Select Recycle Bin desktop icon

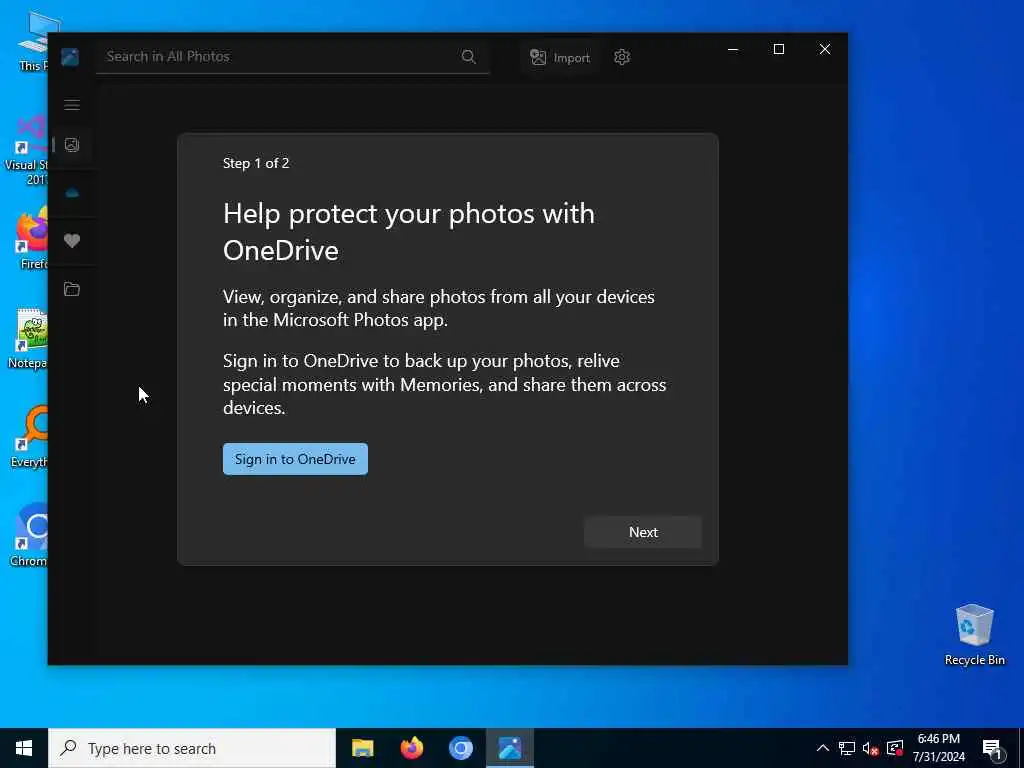tap(974, 635)
